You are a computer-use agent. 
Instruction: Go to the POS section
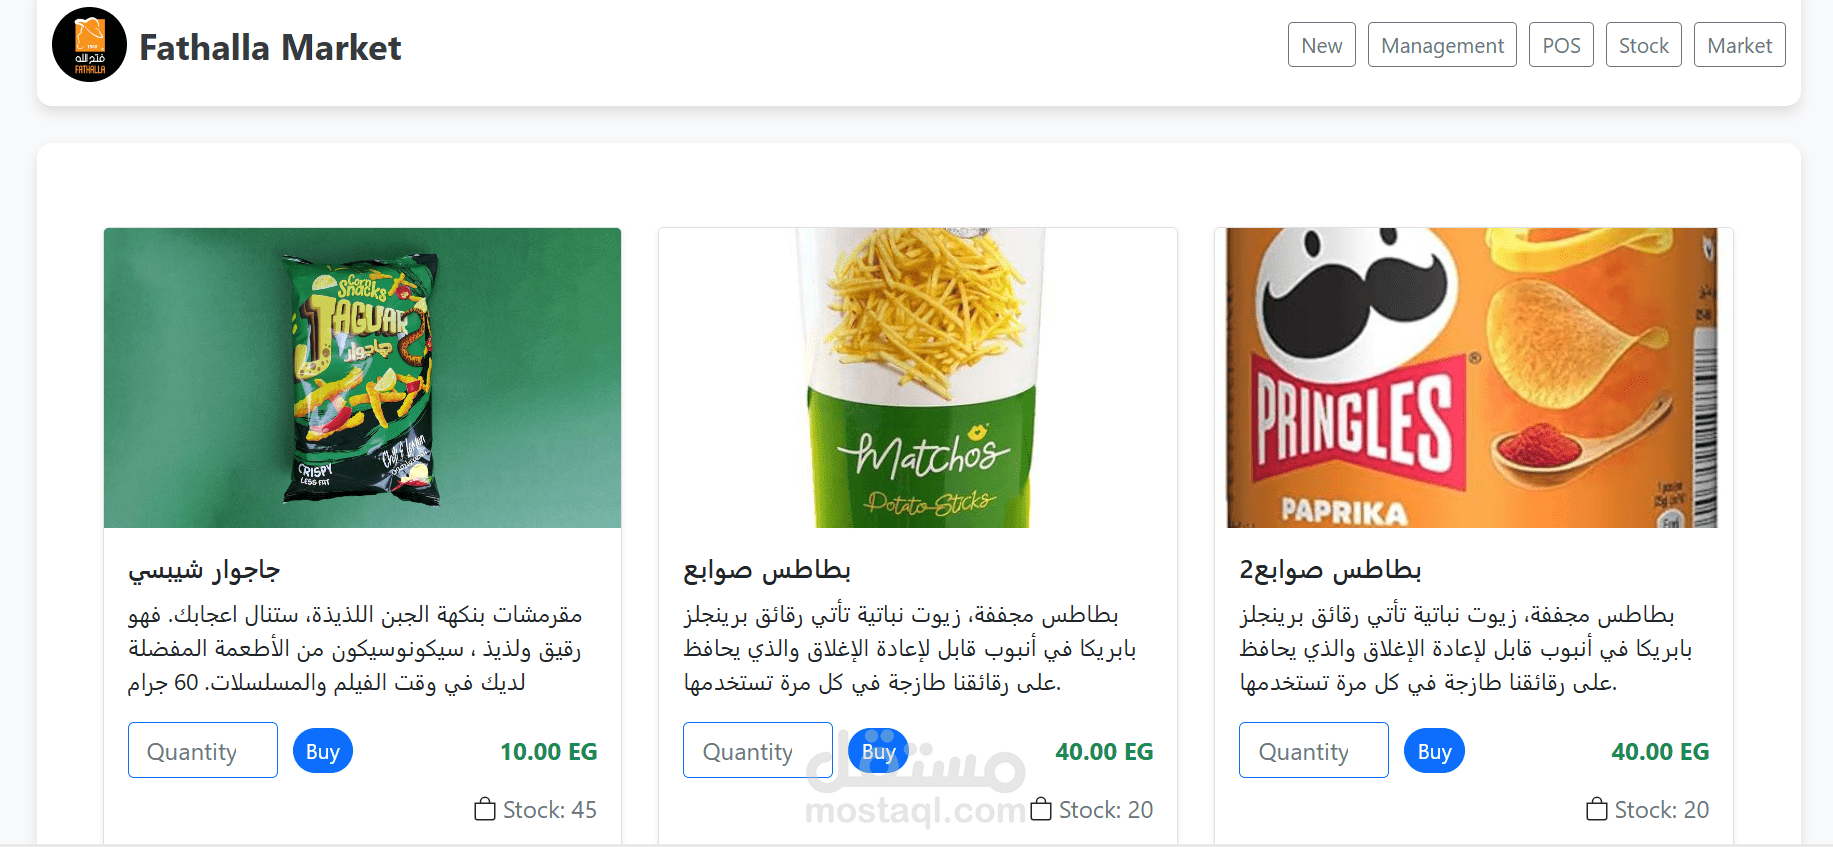click(1561, 45)
